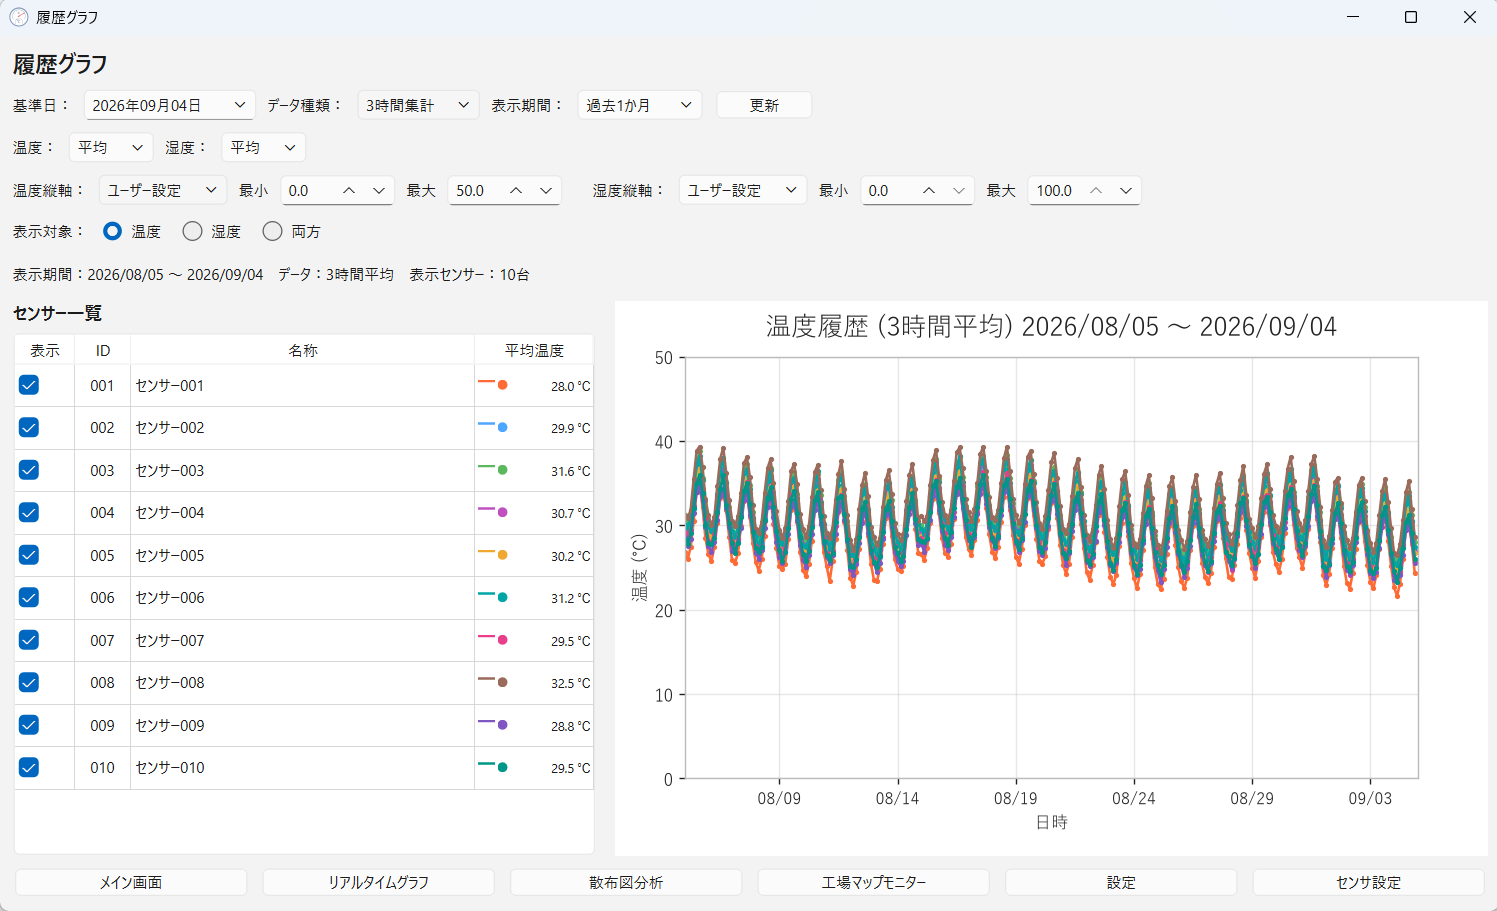This screenshot has width=1497, height=911.
Task: Decrease humidity axis 最大 value with down arrow
Action: pyautogui.click(x=1126, y=190)
